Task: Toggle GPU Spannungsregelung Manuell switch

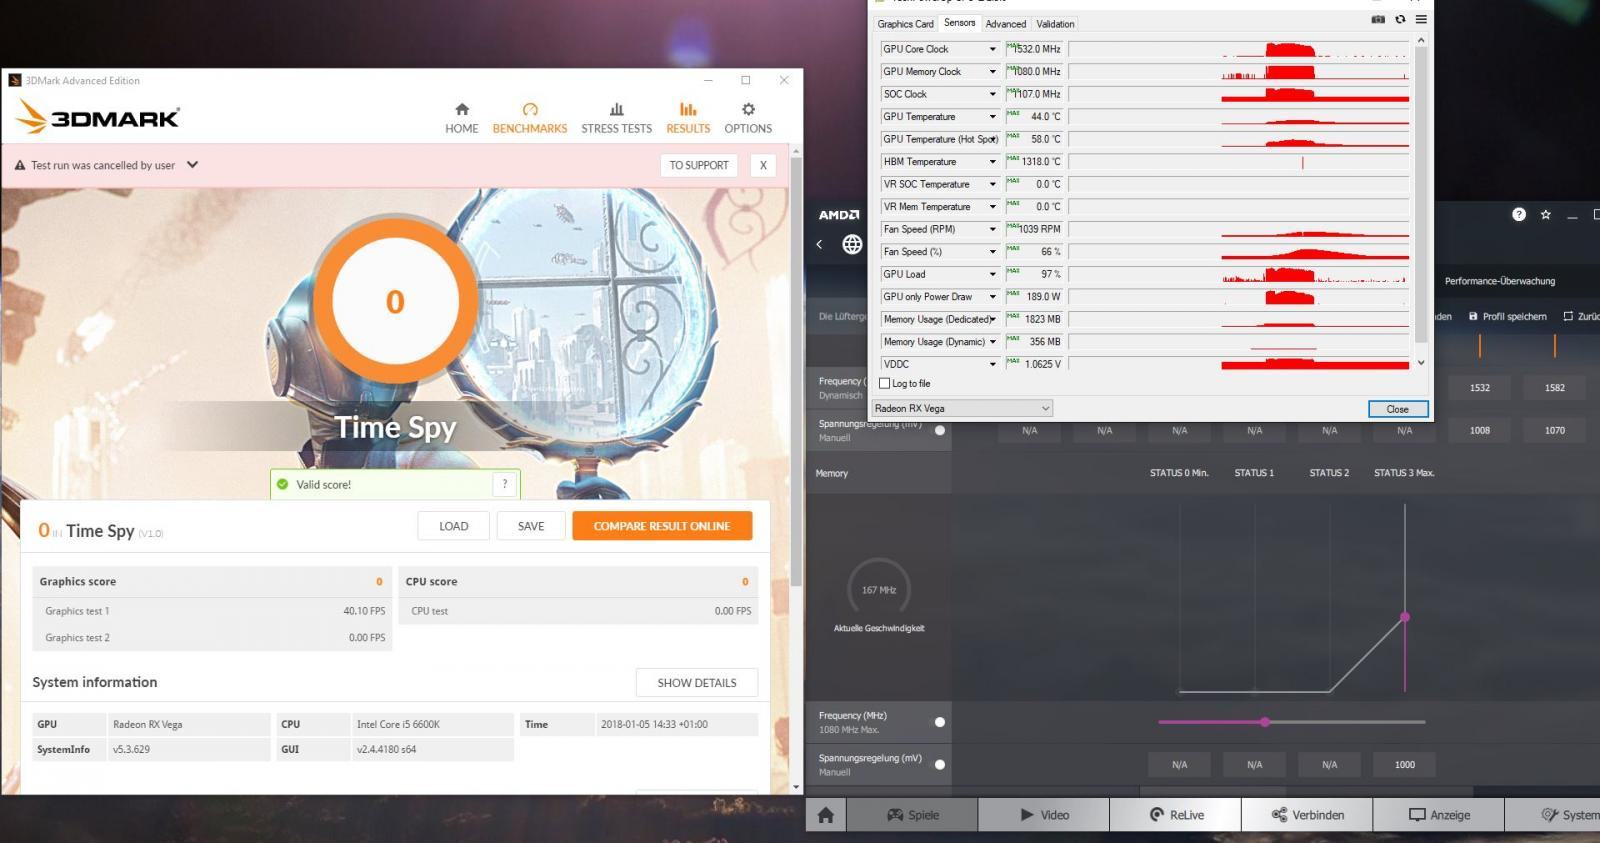Action: click(x=940, y=430)
